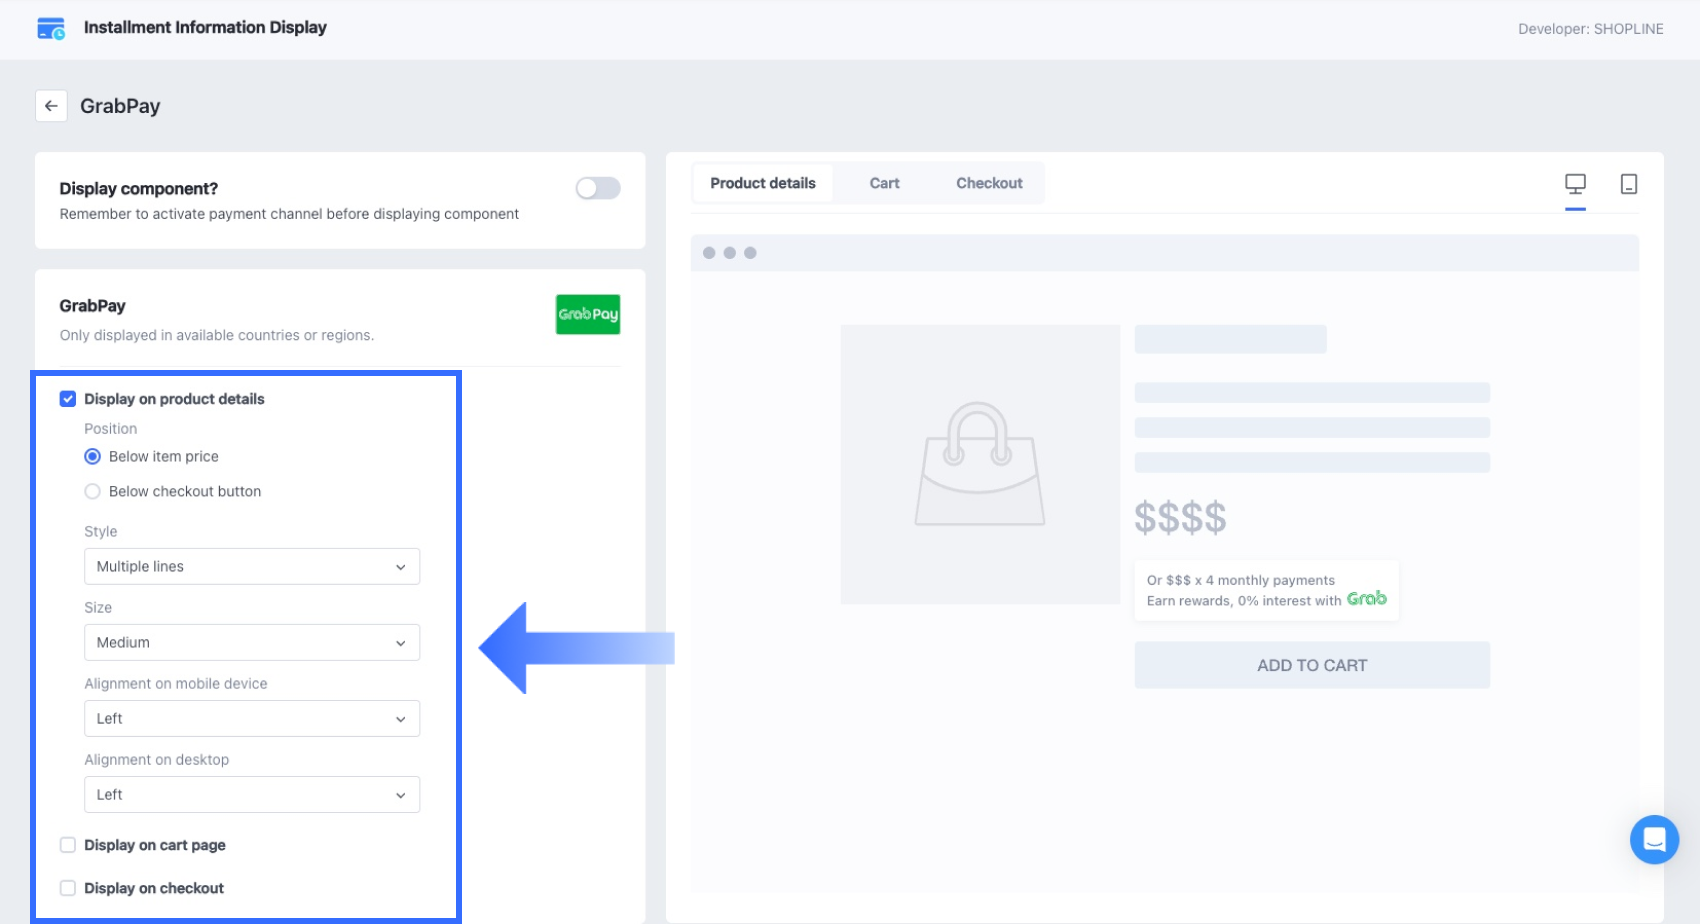Click the shopping bag placeholder image
Screen dimensions: 1700x924
[x=979, y=464]
